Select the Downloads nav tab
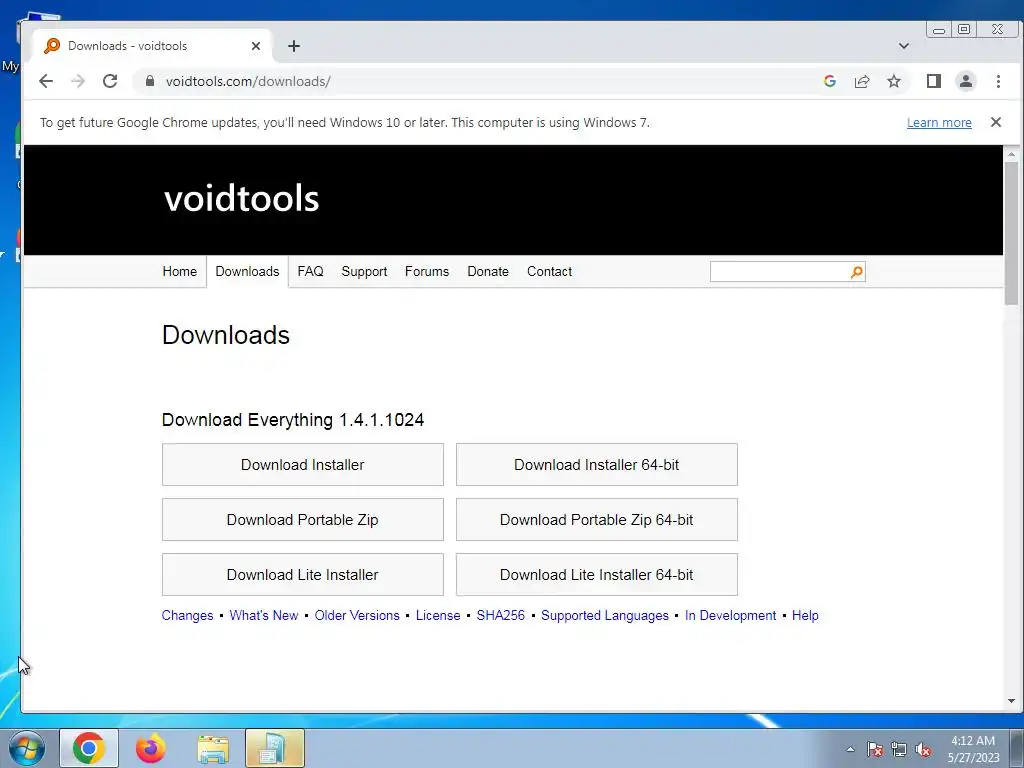Viewport: 1024px width, 768px height. (x=248, y=271)
